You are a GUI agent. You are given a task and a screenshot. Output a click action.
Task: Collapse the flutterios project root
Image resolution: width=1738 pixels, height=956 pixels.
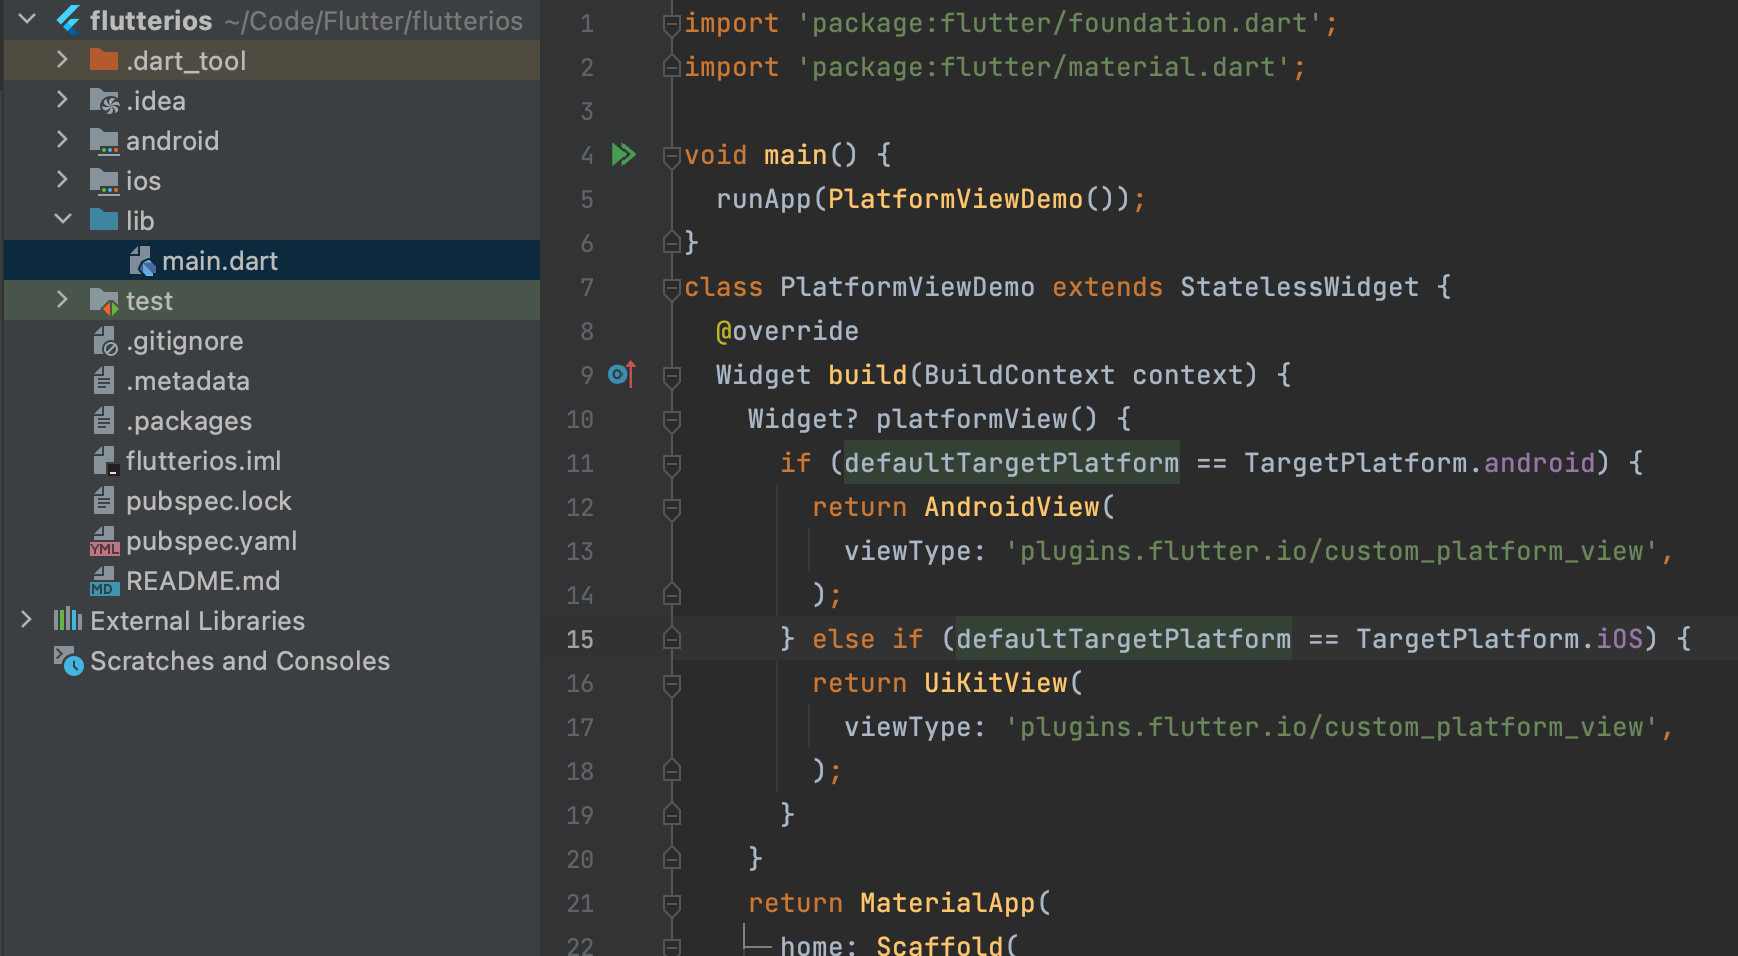[27, 19]
